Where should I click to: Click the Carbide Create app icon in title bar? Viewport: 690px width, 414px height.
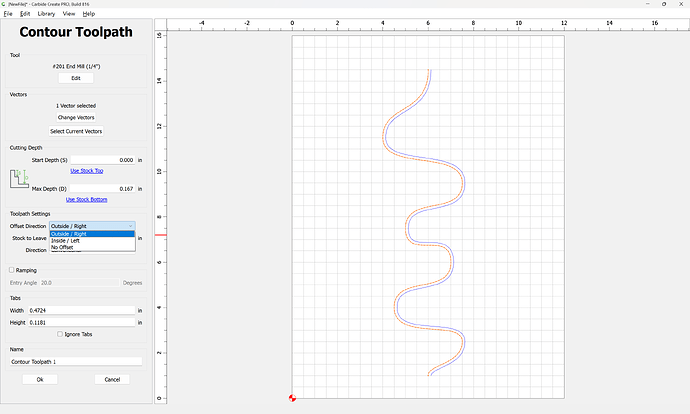click(3, 4)
